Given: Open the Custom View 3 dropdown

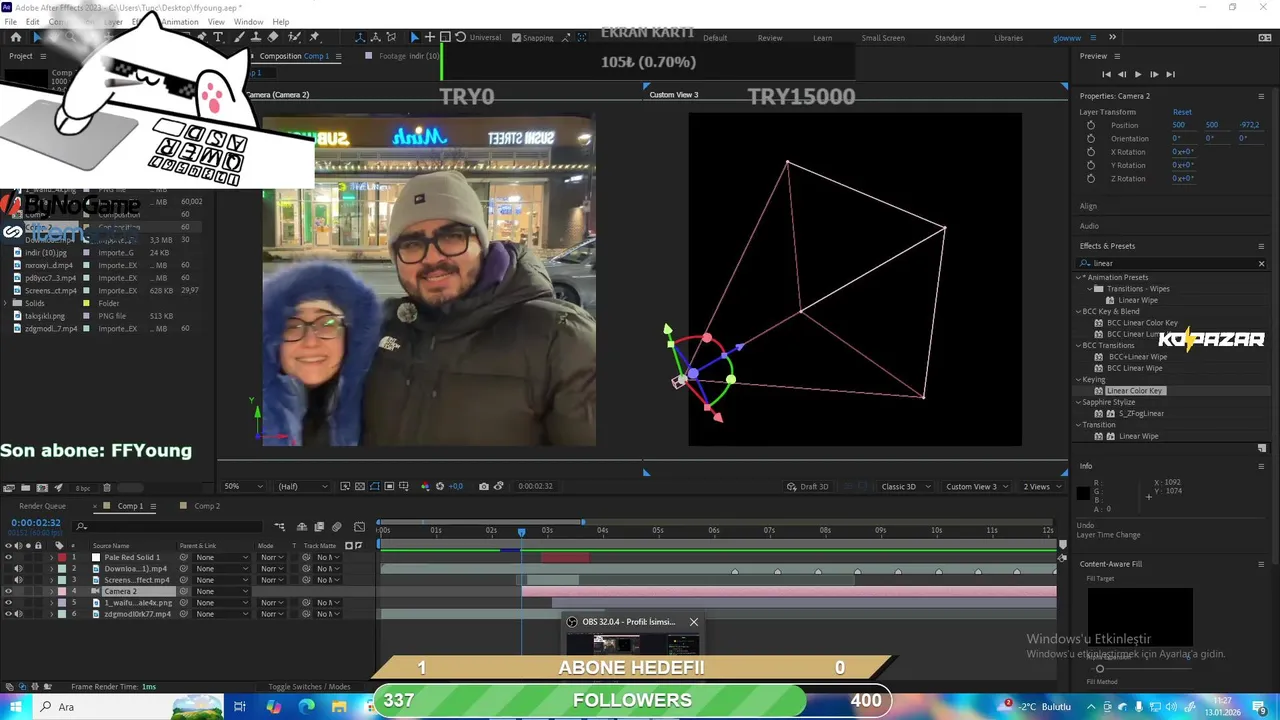Looking at the screenshot, I should coord(976,486).
